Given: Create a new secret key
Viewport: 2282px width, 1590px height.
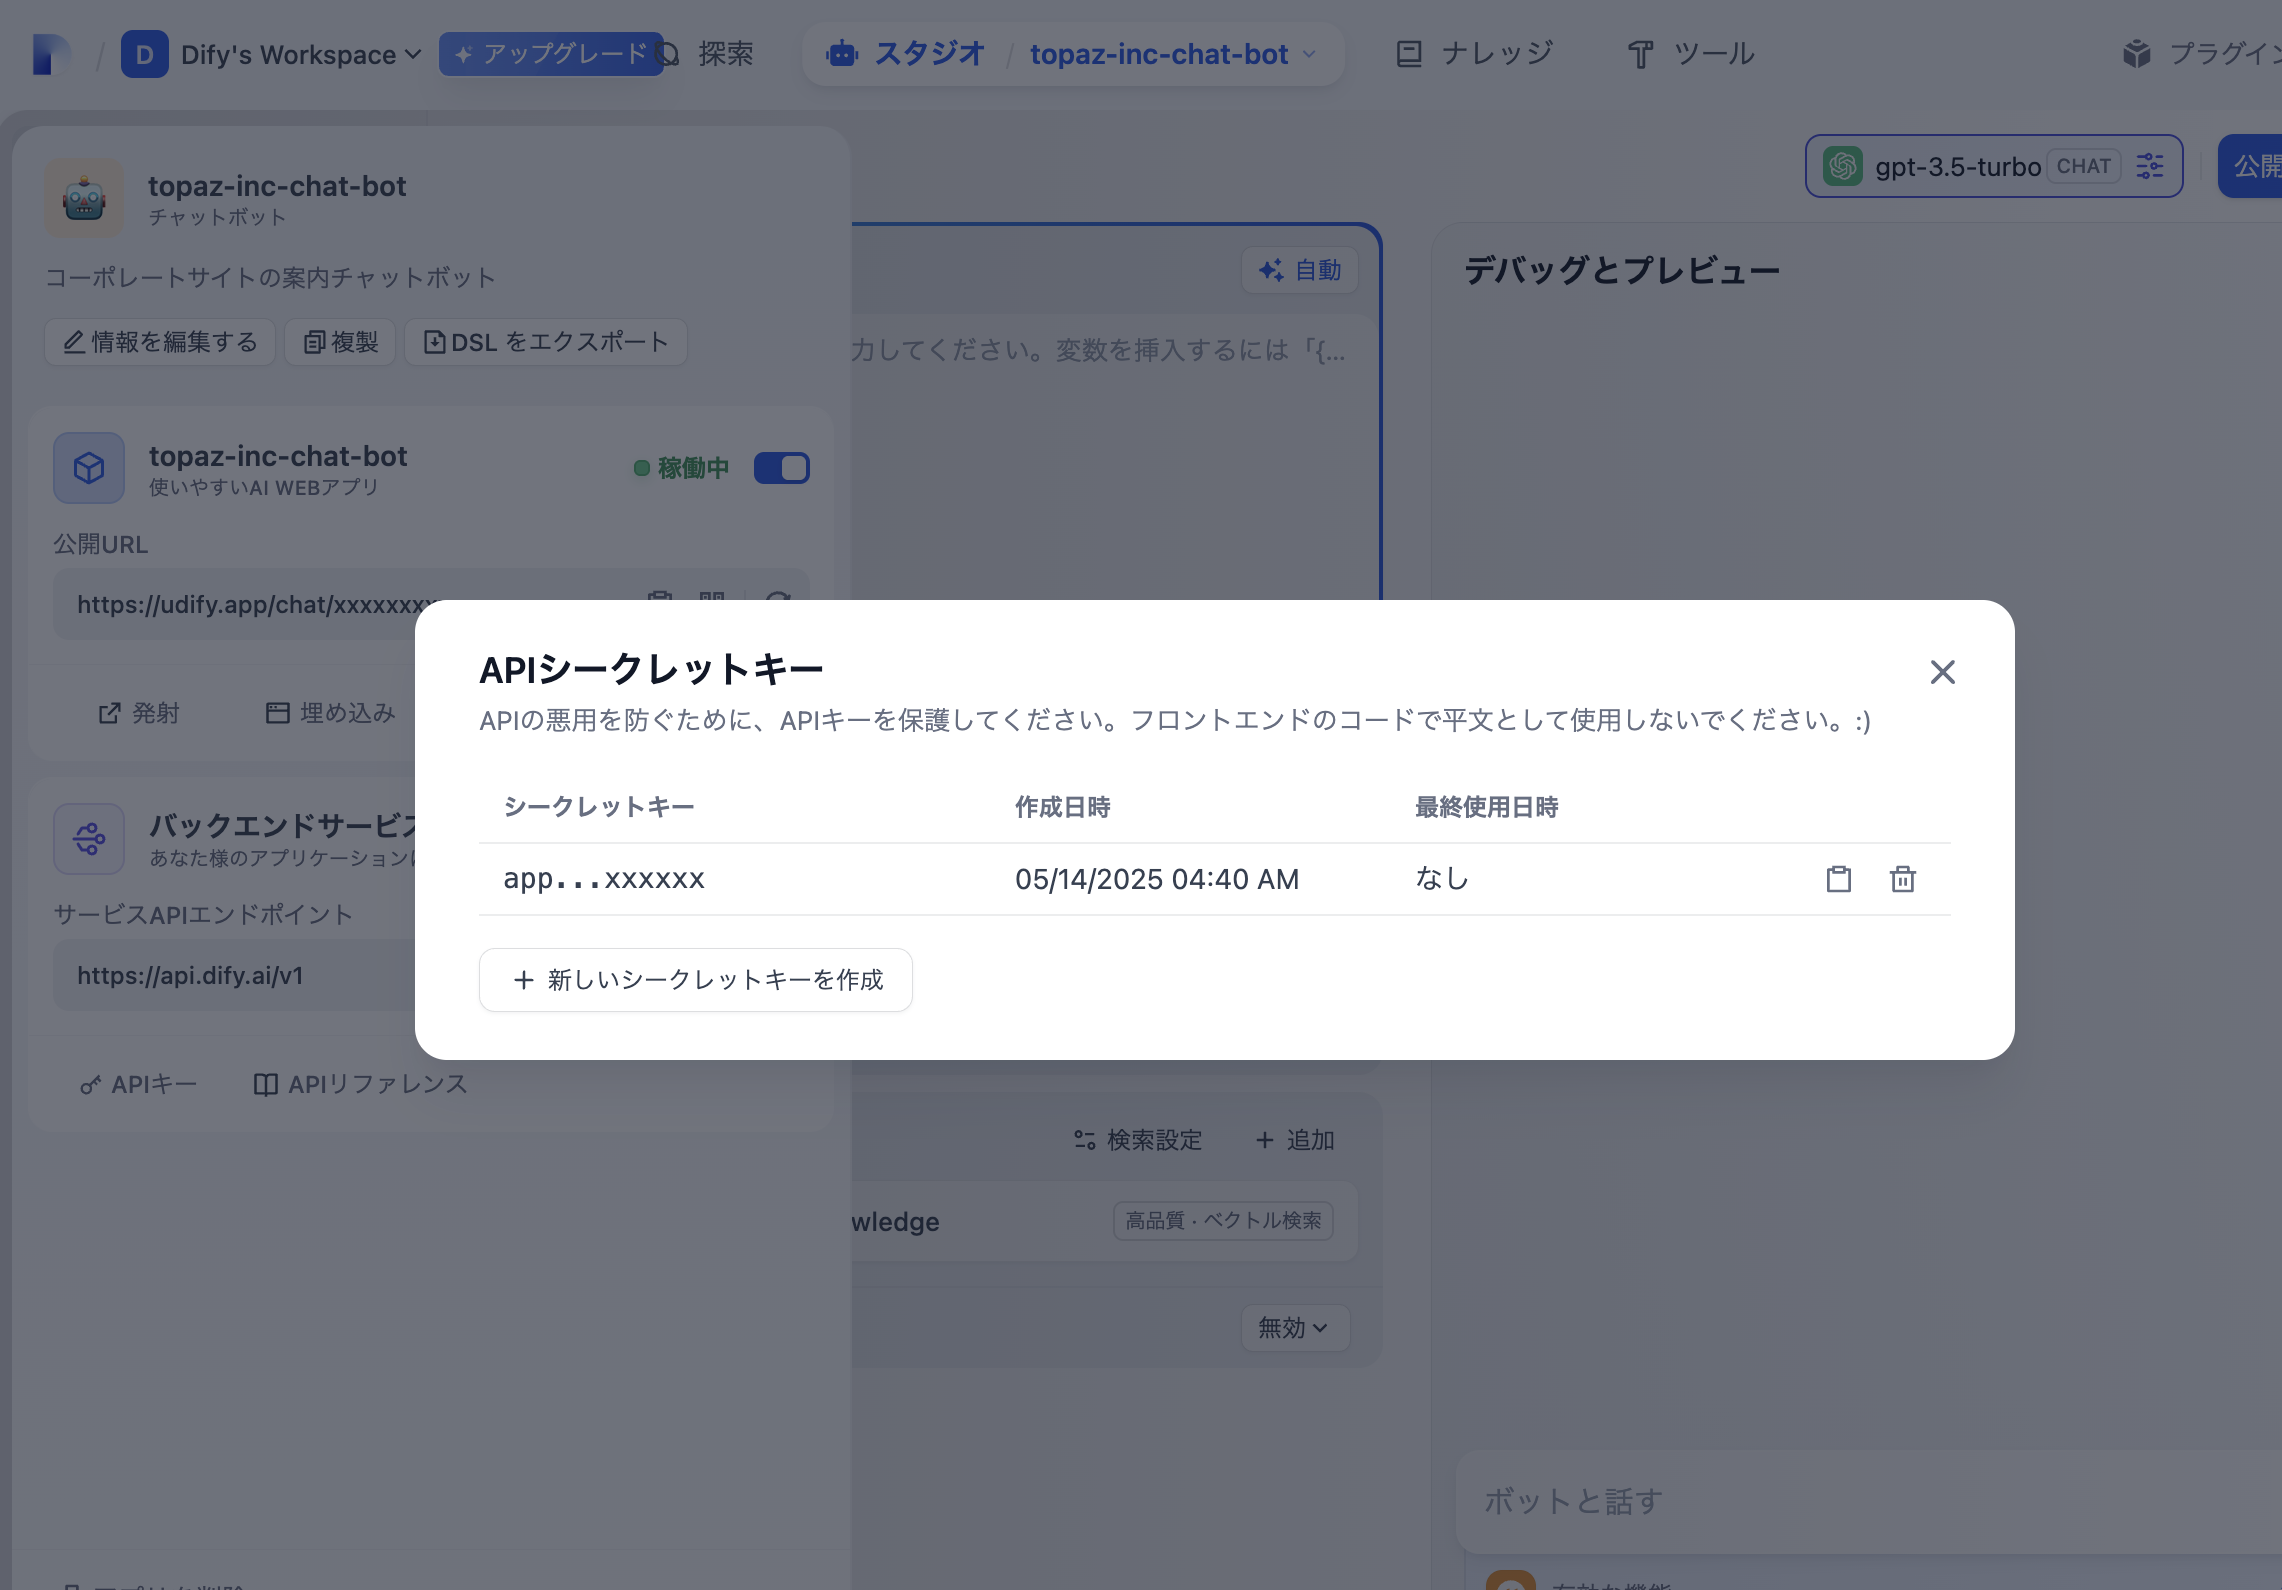Looking at the screenshot, I should (x=695, y=980).
